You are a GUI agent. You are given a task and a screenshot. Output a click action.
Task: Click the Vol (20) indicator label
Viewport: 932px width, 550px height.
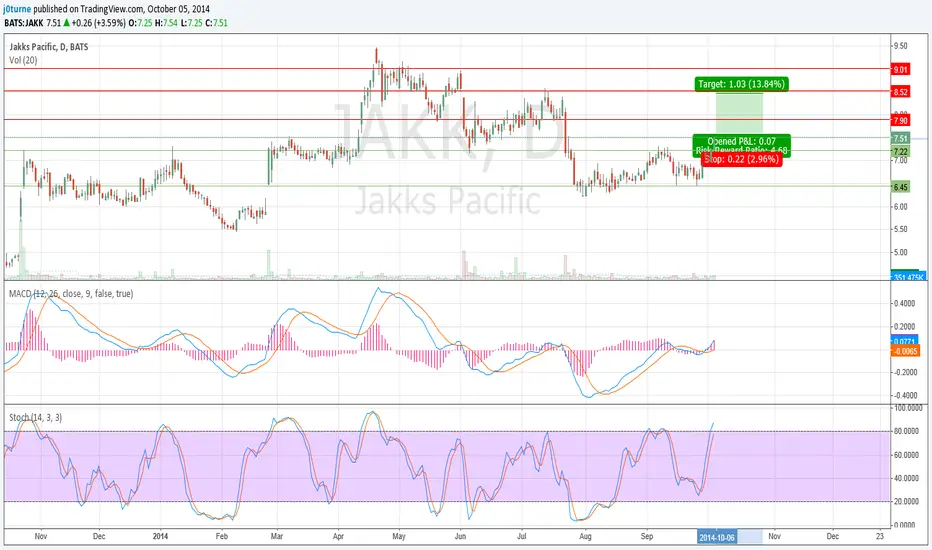click(23, 60)
